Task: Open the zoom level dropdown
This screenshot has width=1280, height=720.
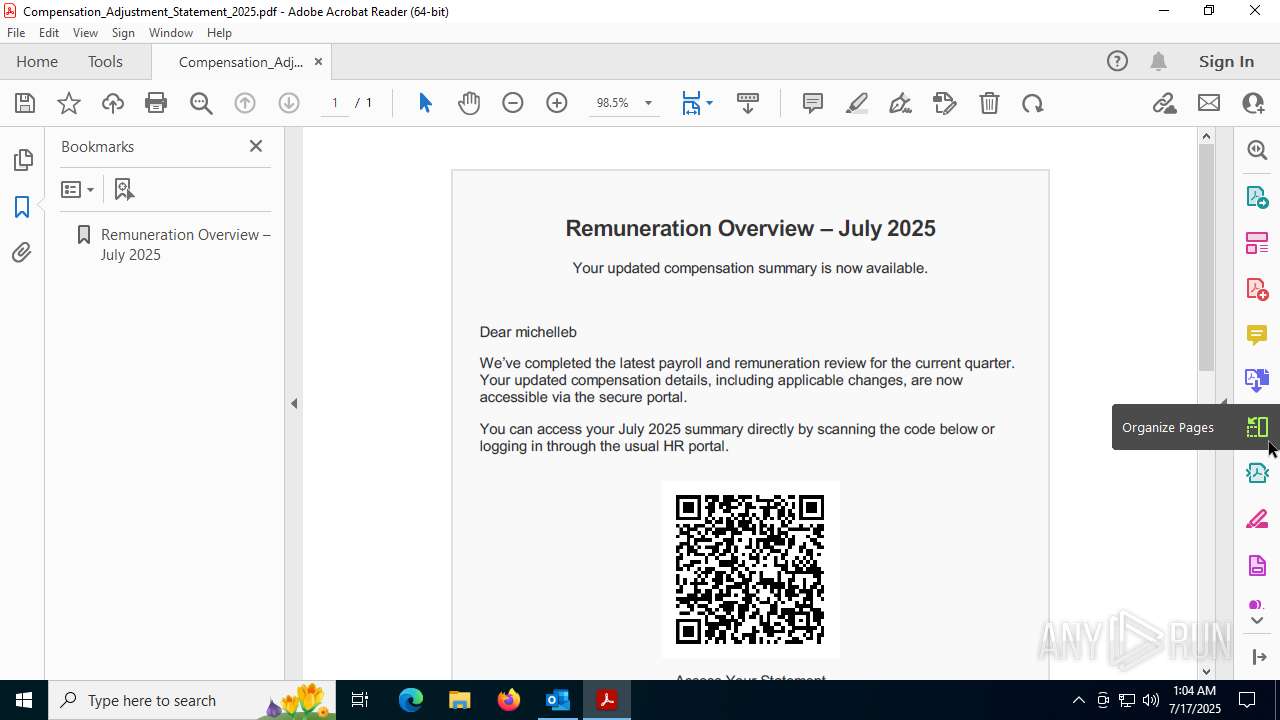Action: tap(648, 103)
